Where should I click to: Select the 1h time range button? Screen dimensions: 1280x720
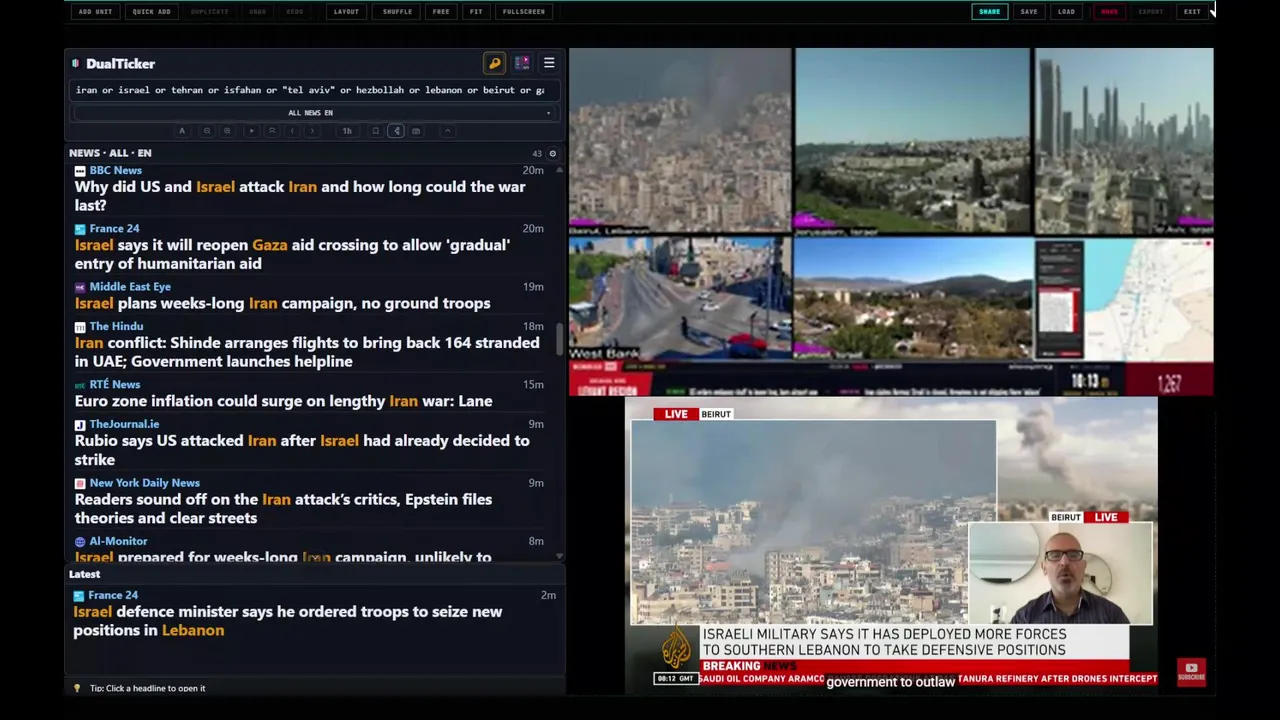click(x=347, y=131)
